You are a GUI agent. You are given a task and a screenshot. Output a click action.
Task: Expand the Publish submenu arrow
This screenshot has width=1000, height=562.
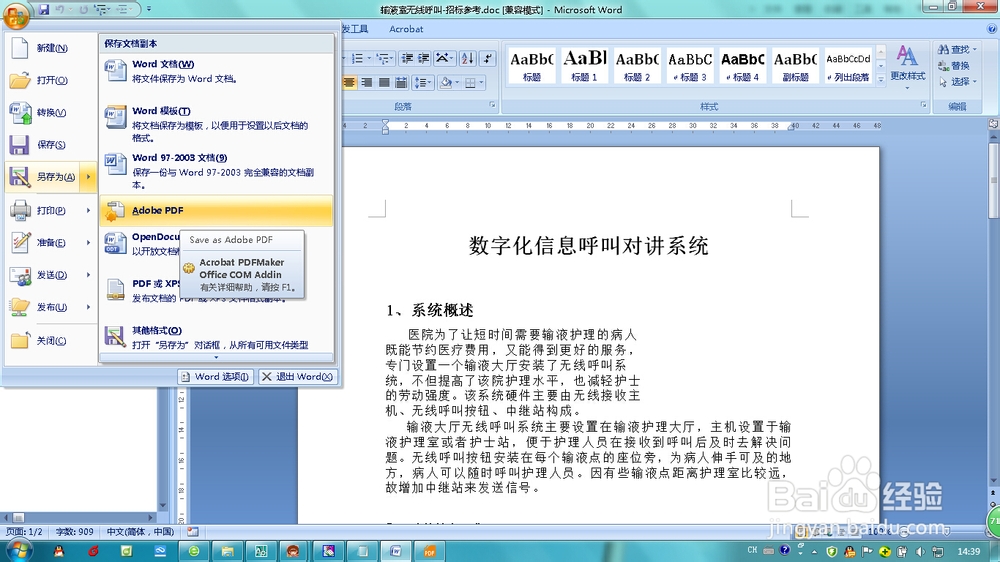89,307
